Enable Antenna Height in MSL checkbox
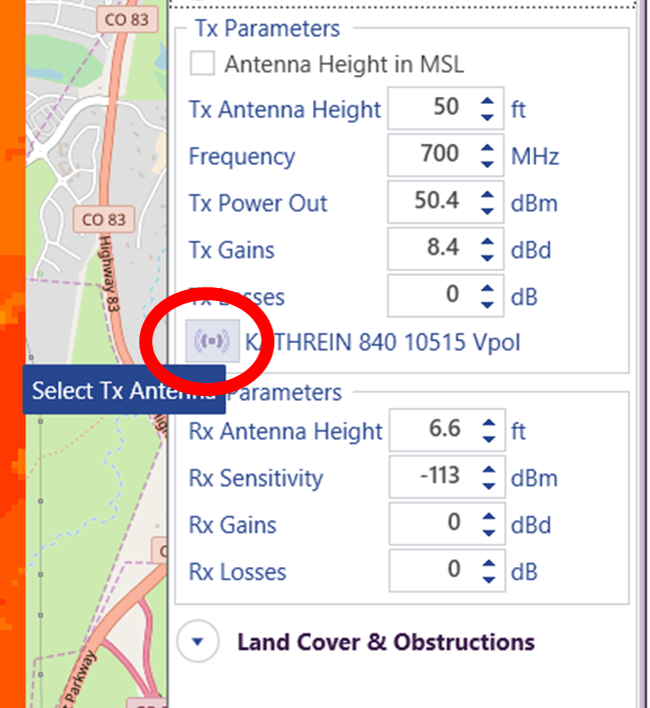The height and width of the screenshot is (708, 650). [203, 64]
